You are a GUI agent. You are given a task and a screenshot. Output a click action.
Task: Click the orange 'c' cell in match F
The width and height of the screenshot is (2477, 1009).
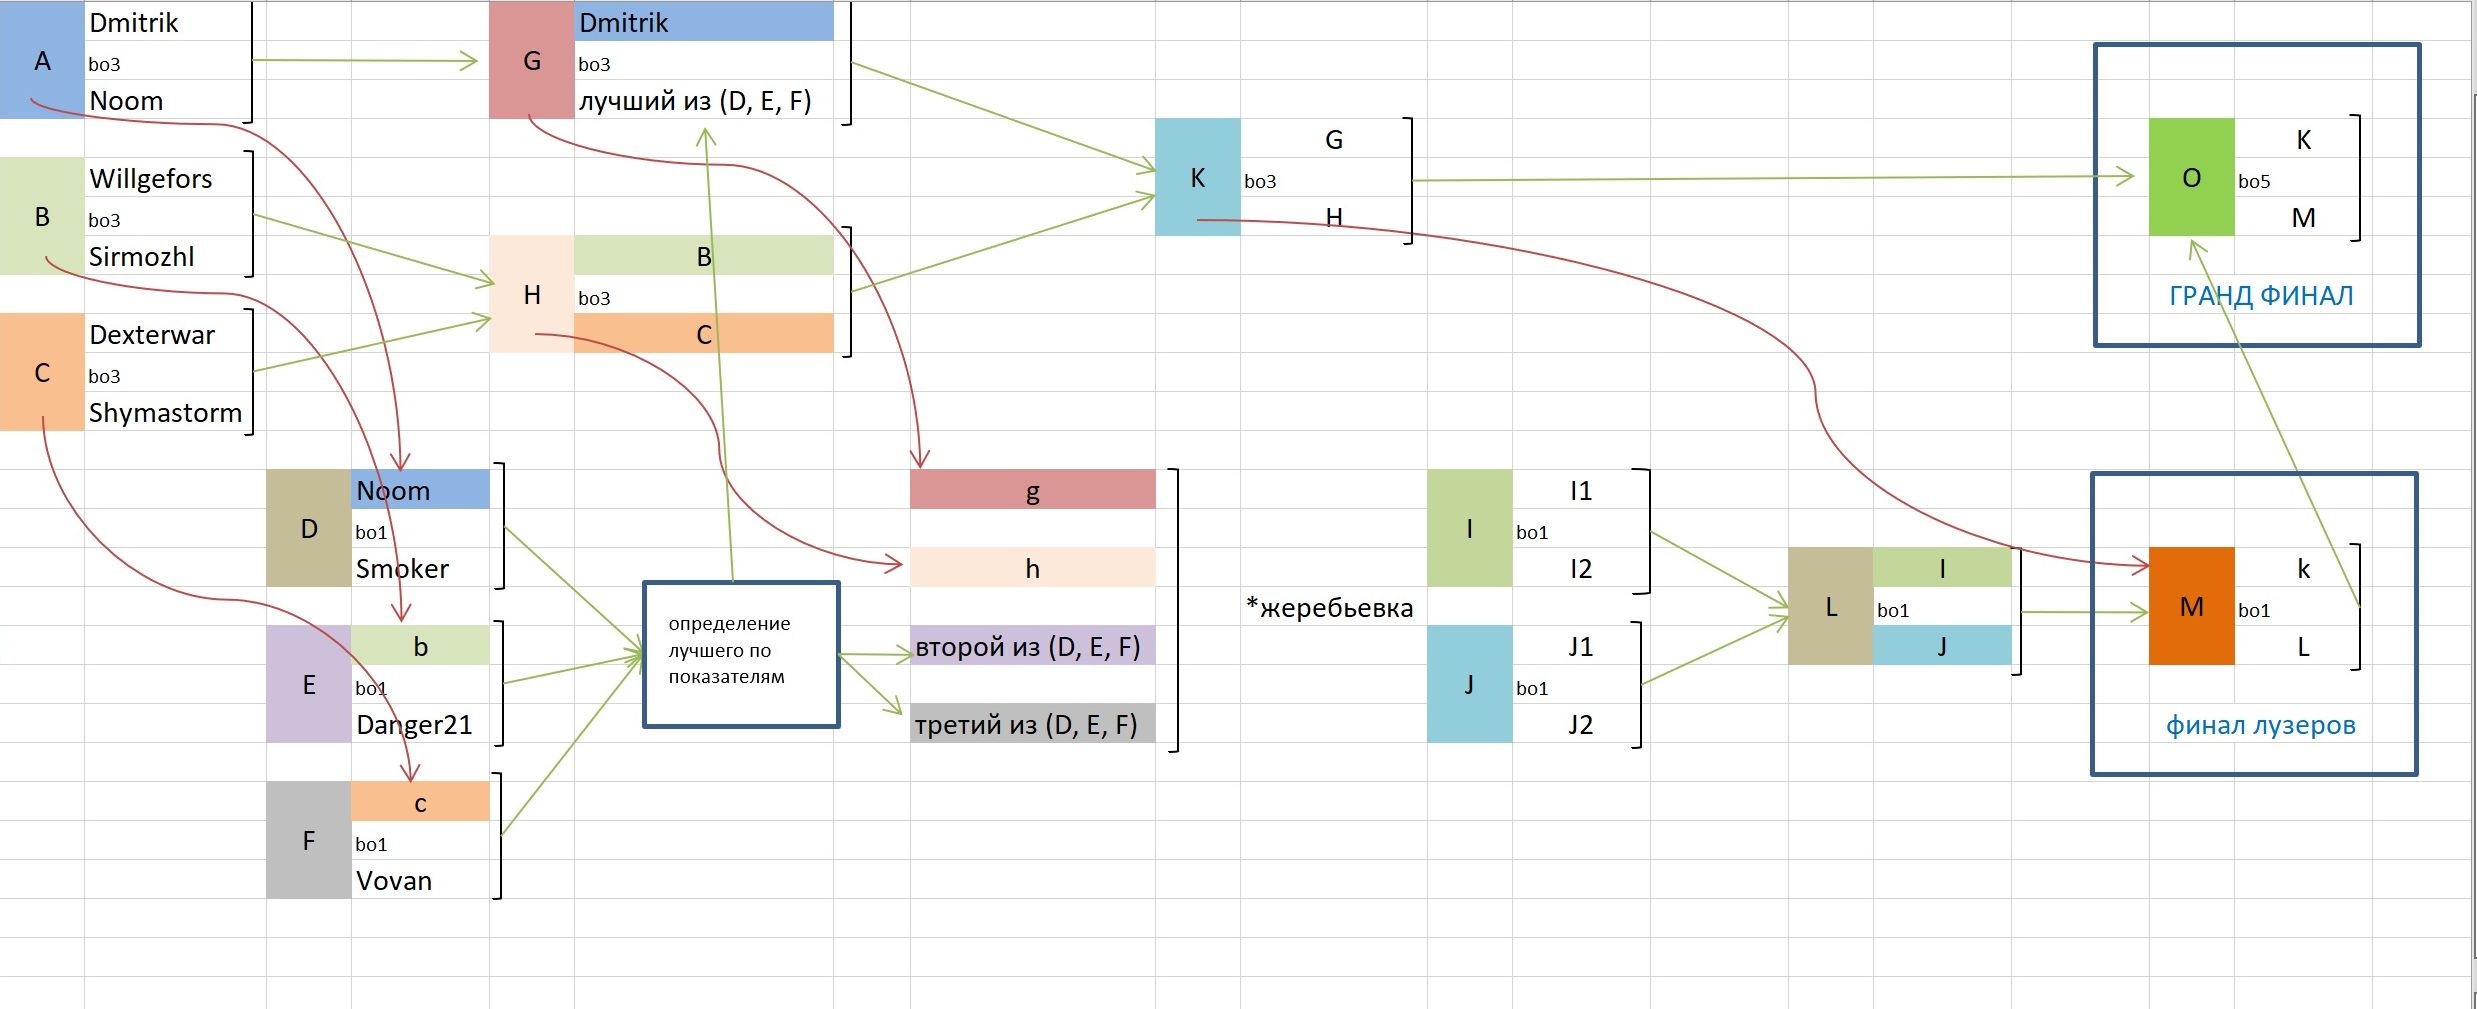point(421,802)
